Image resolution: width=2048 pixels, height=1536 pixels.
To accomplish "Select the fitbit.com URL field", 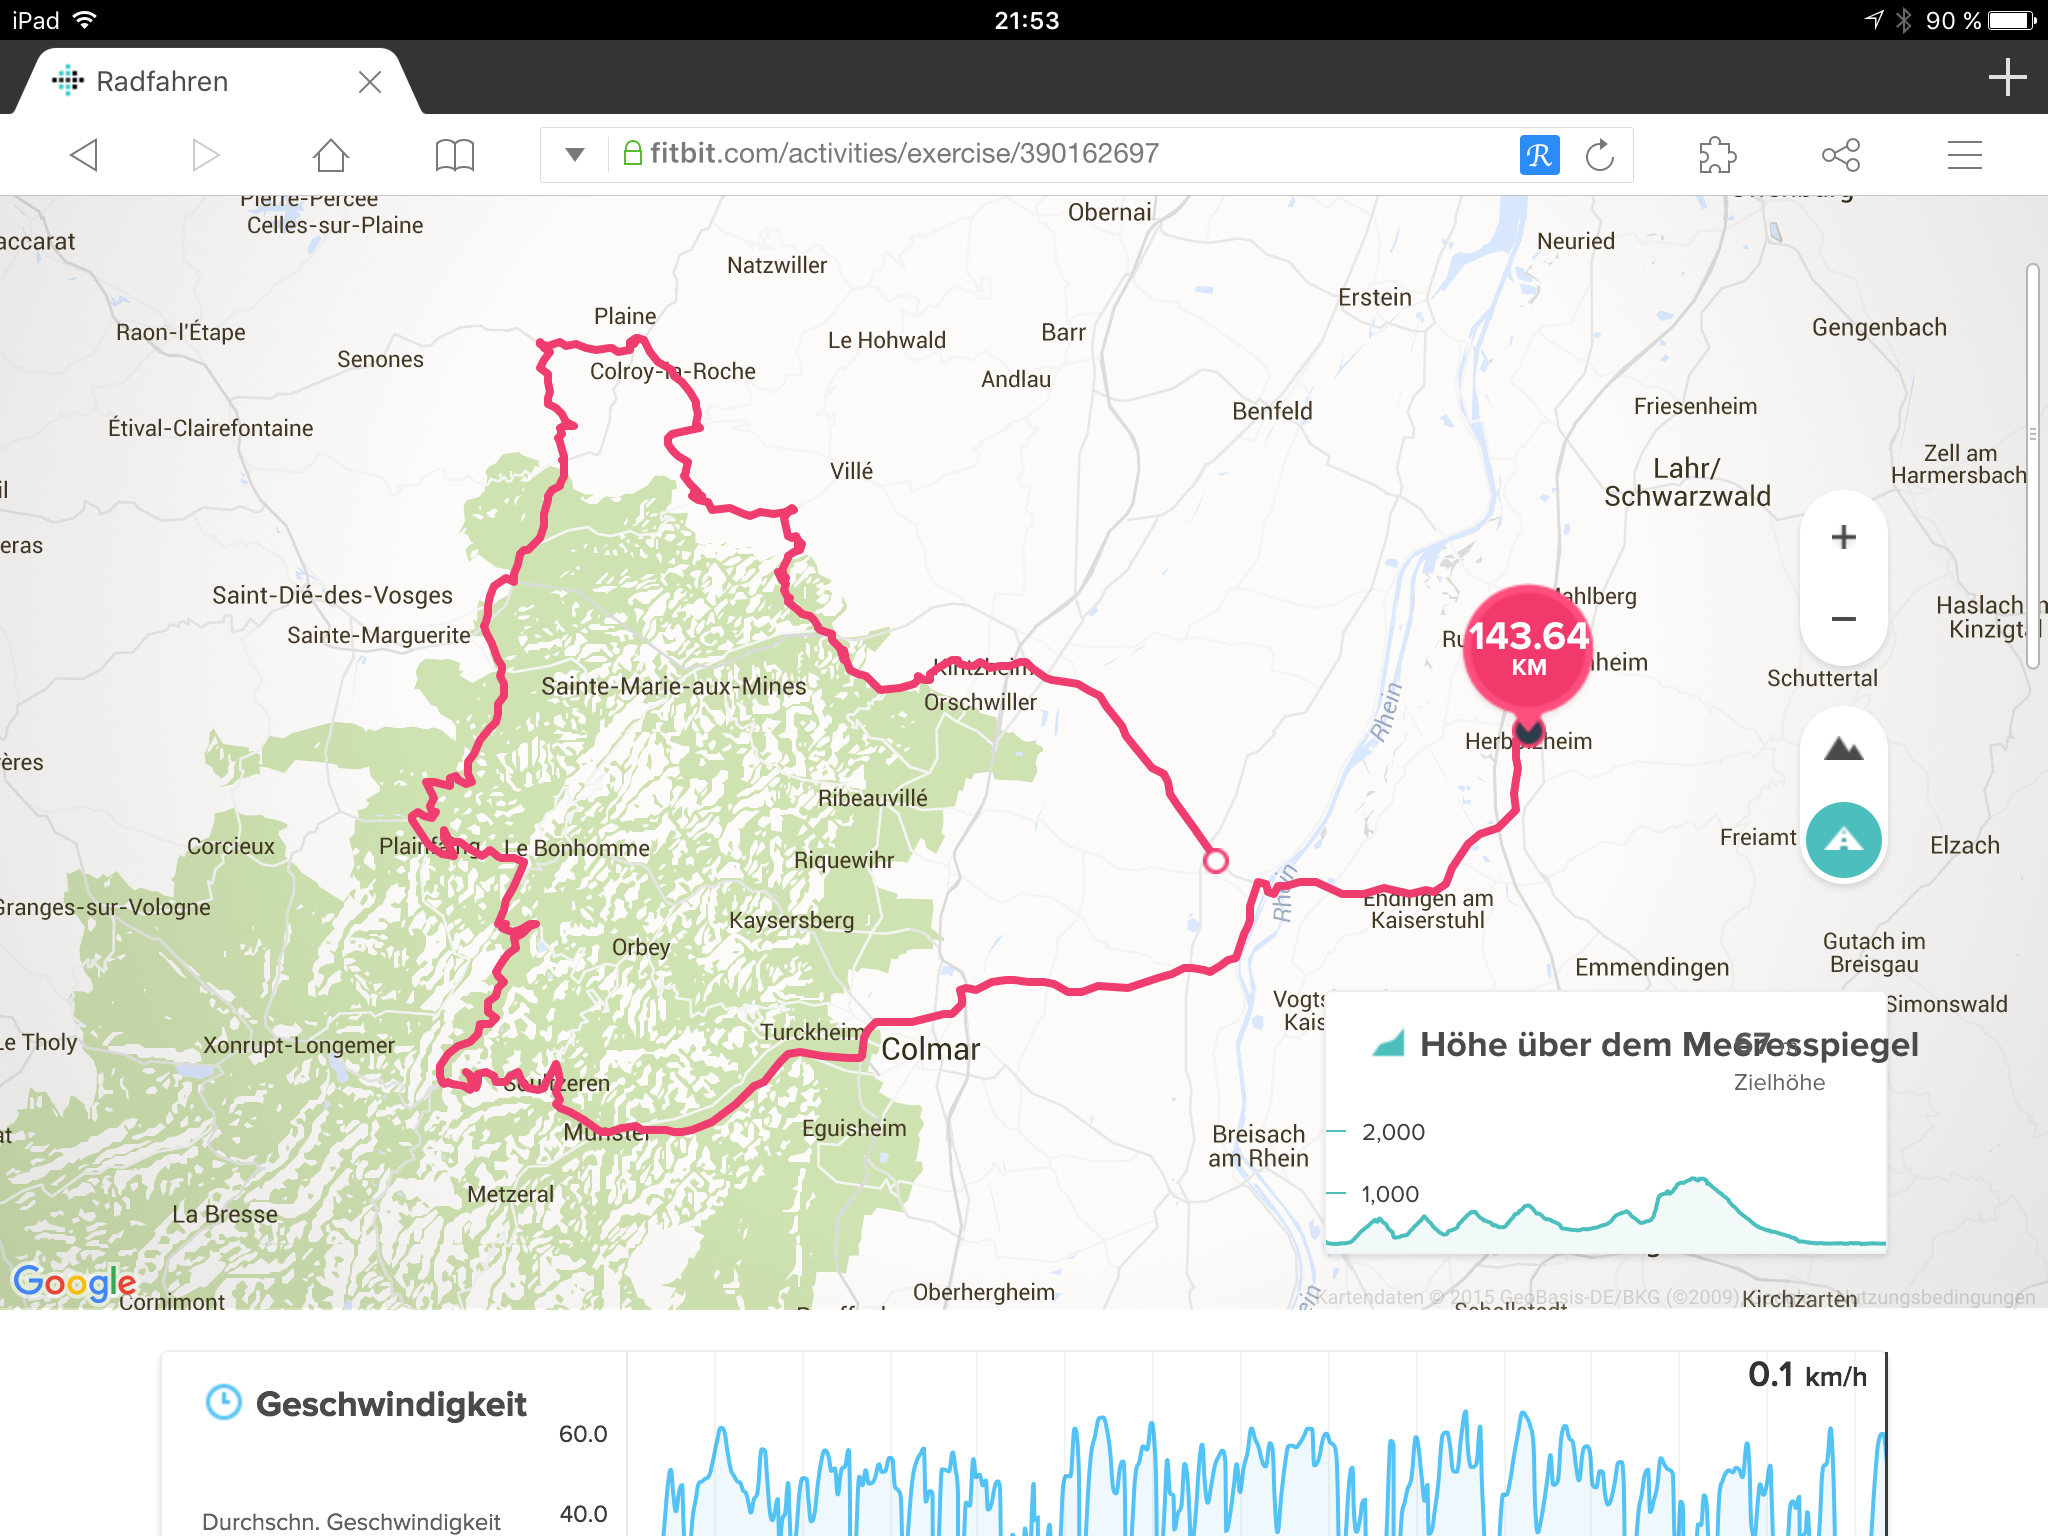I will (x=1060, y=154).
